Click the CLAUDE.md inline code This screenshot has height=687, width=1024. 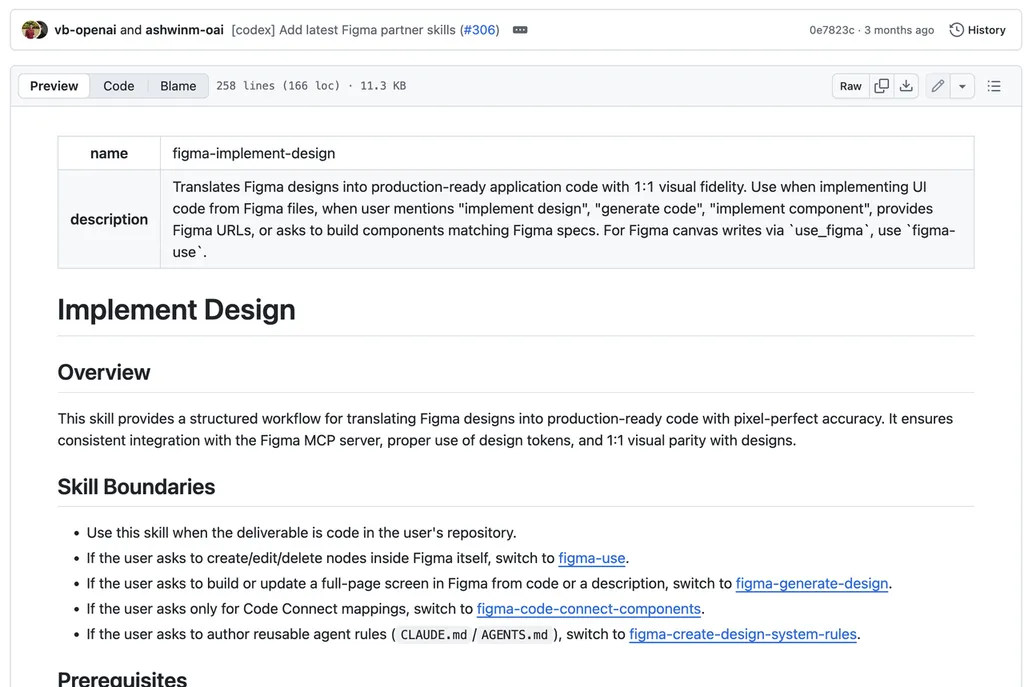[x=434, y=635]
